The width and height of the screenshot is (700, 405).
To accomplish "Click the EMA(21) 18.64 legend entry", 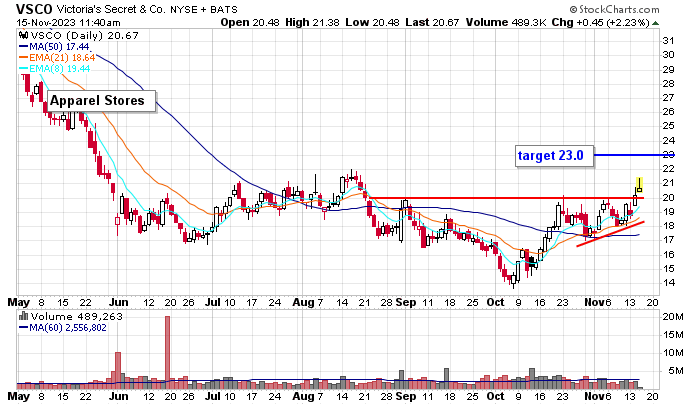I will click(x=57, y=58).
